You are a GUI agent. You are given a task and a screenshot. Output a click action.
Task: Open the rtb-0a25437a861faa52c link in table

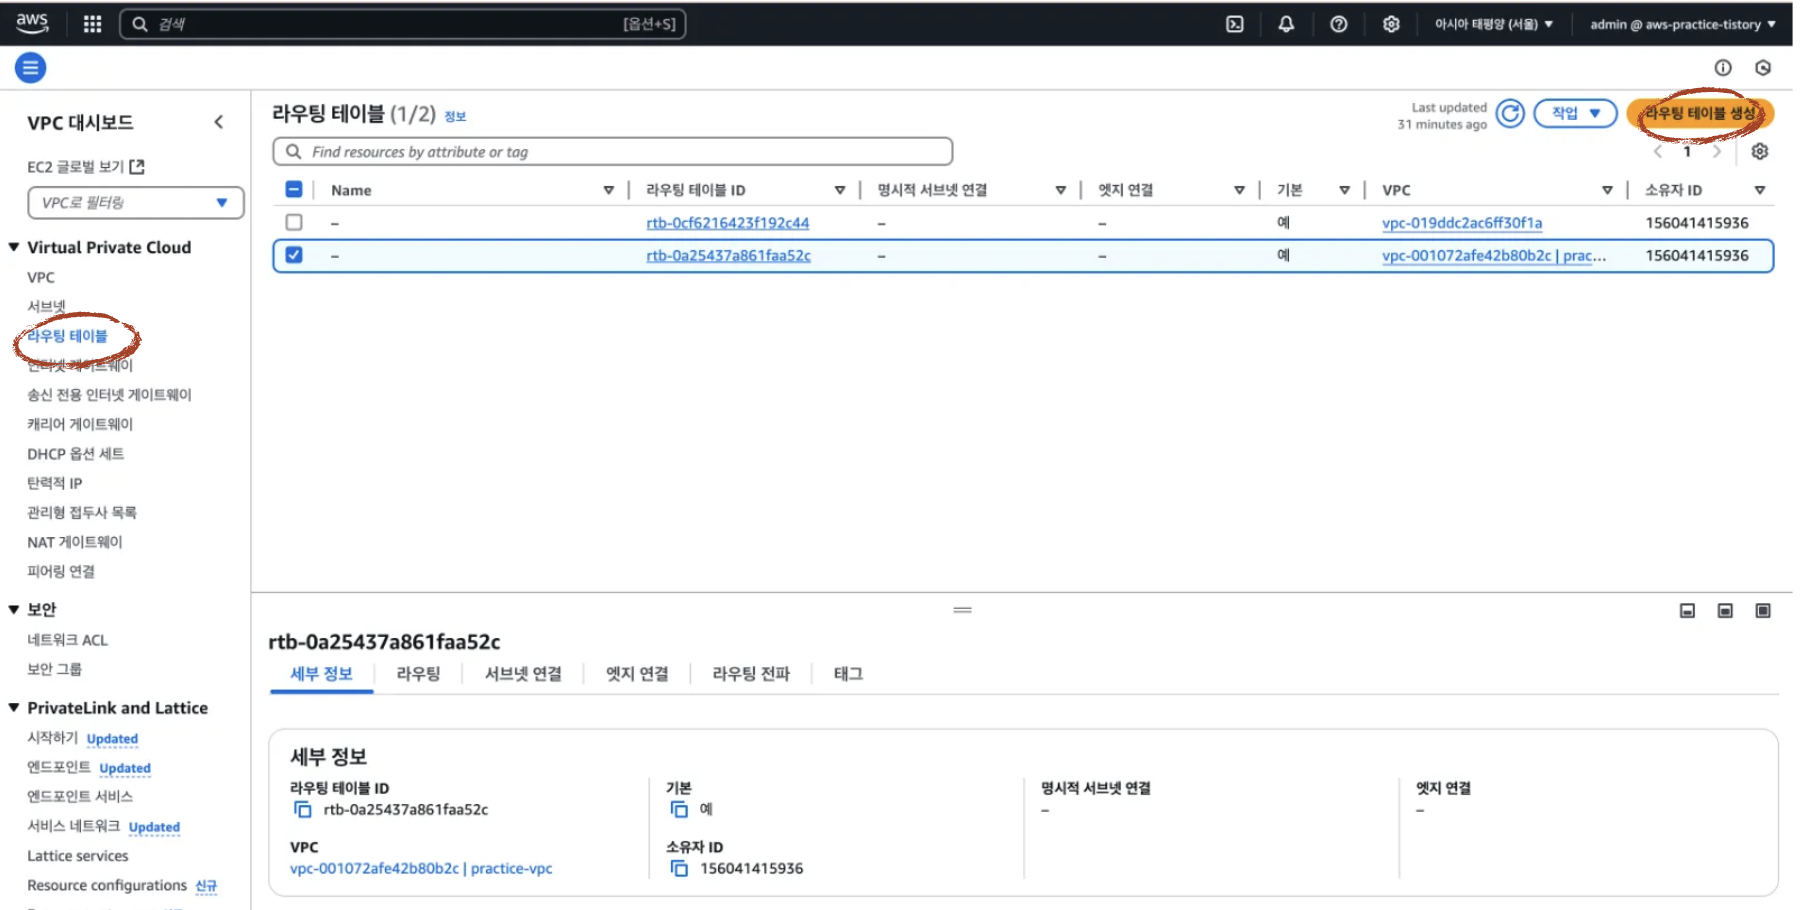tap(728, 256)
